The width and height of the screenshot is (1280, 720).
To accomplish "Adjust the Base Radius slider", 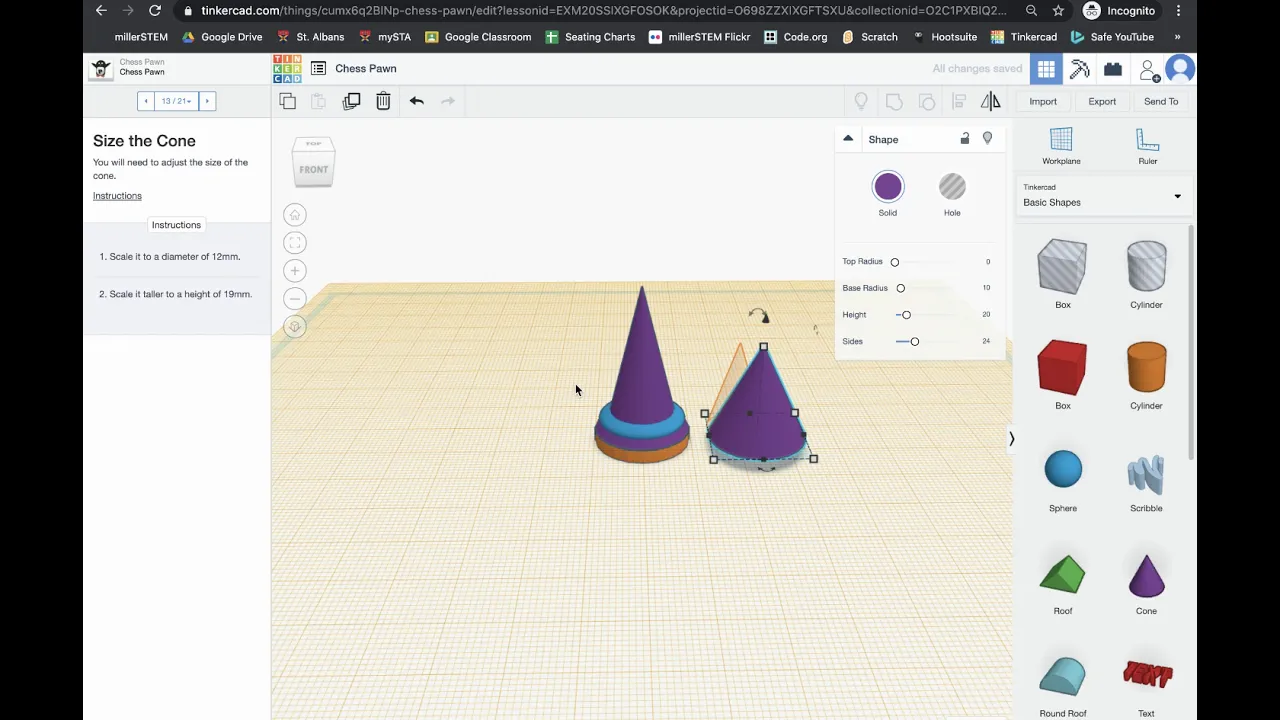I will pyautogui.click(x=900, y=288).
